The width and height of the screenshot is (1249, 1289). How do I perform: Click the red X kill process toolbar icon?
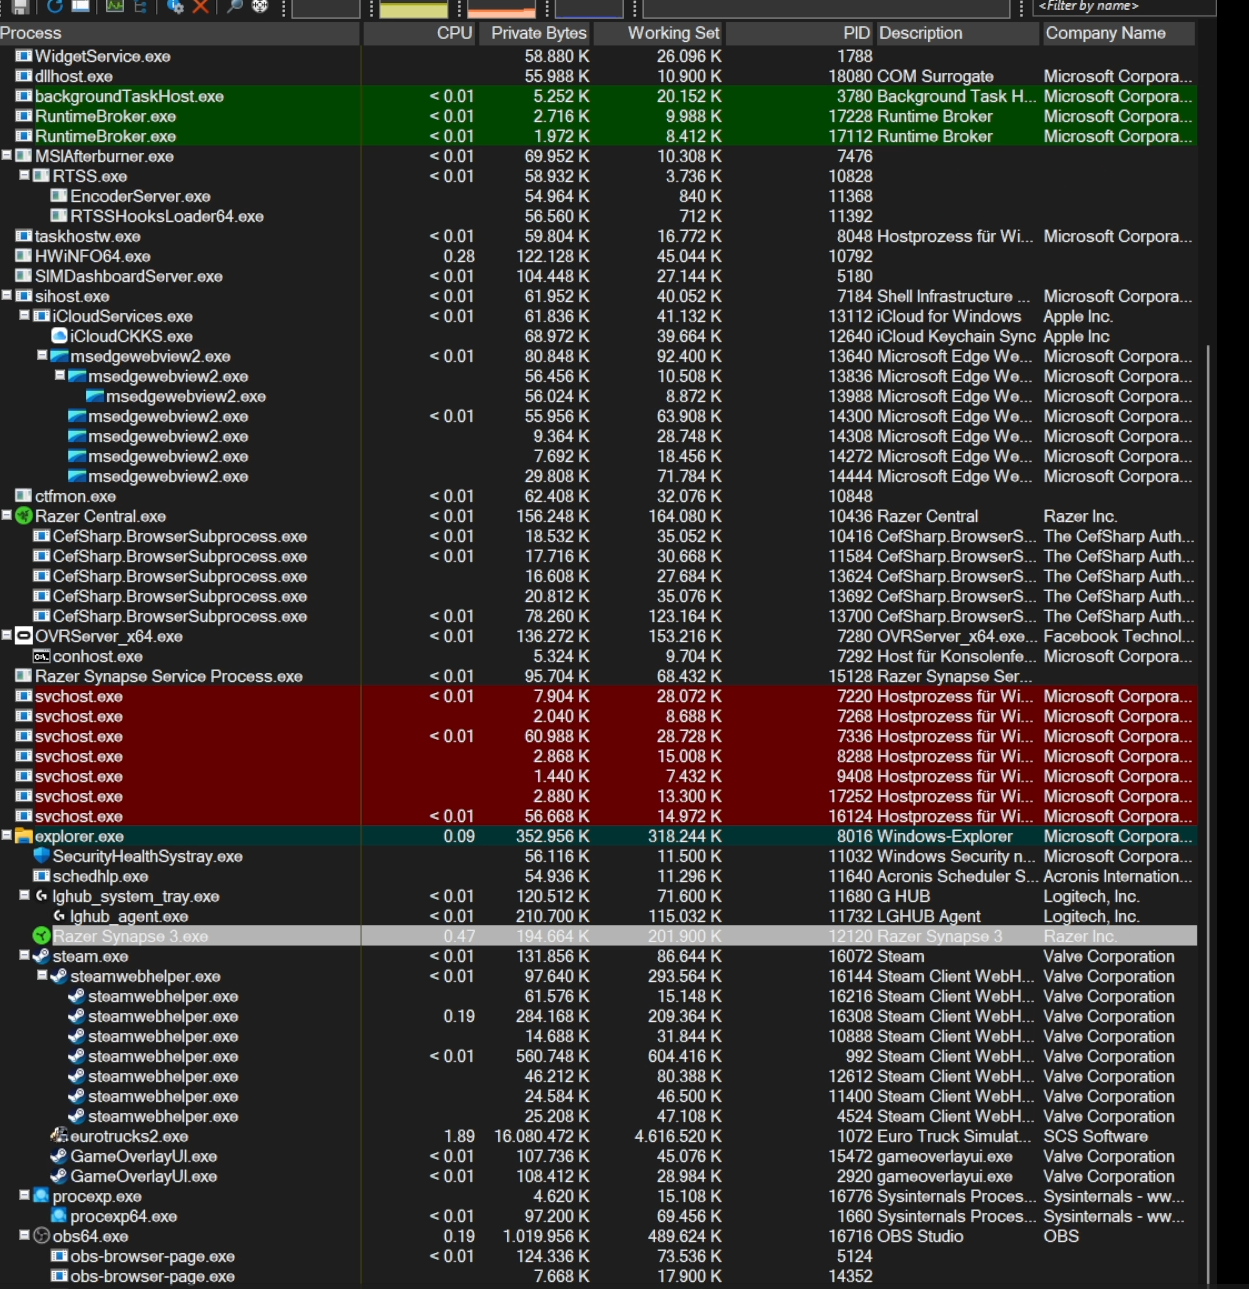point(201,6)
